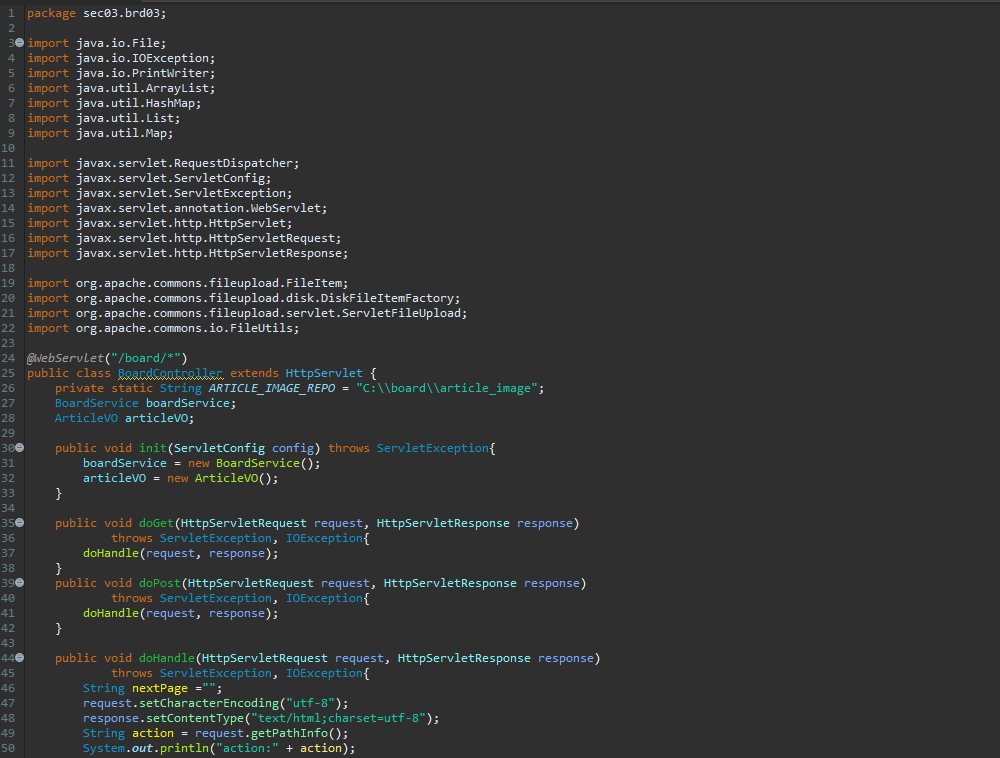Click HttpServlet after extends keyword
Screen dimensions: 1000x758
point(324,373)
